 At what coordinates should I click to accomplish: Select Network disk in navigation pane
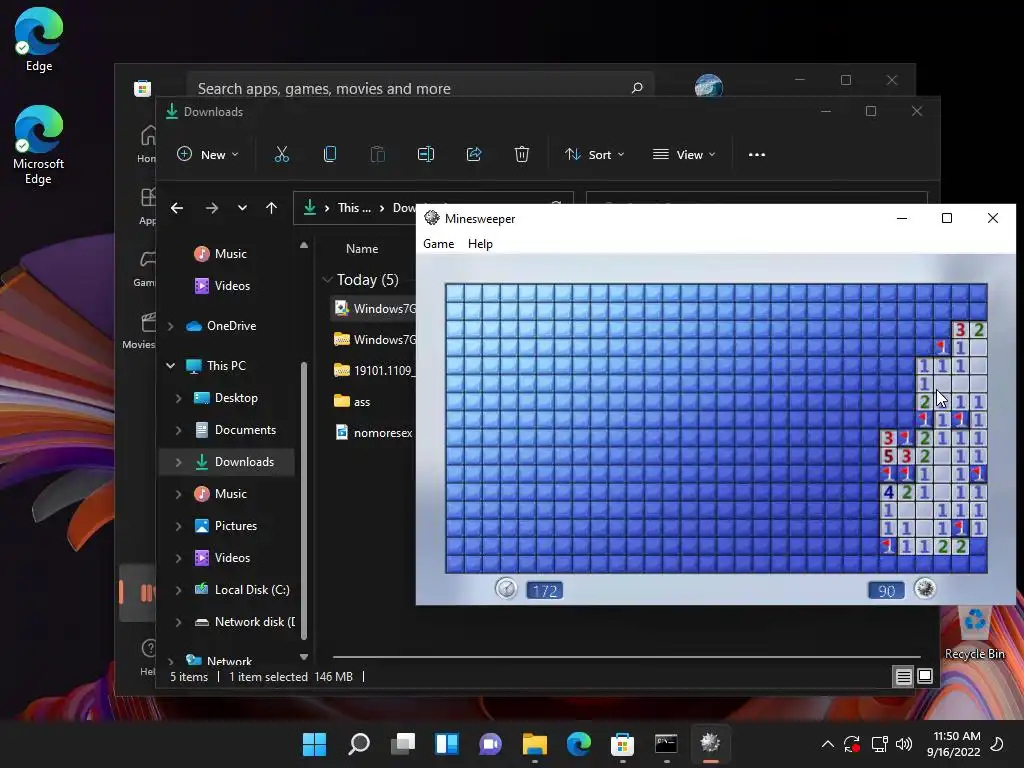244,622
